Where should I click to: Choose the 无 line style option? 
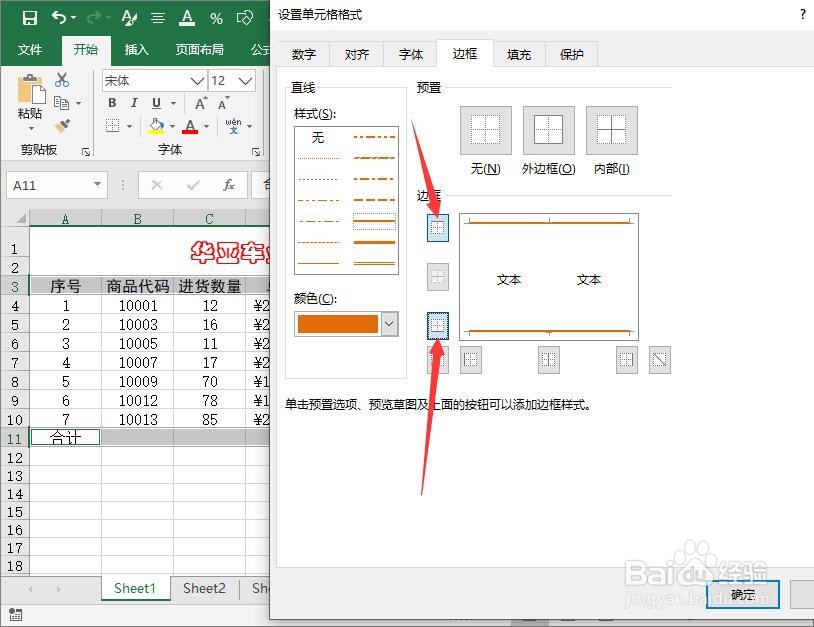[318, 138]
